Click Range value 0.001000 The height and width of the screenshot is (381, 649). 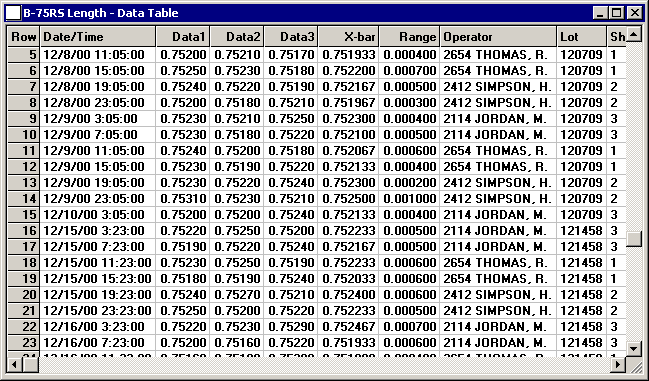pos(409,199)
